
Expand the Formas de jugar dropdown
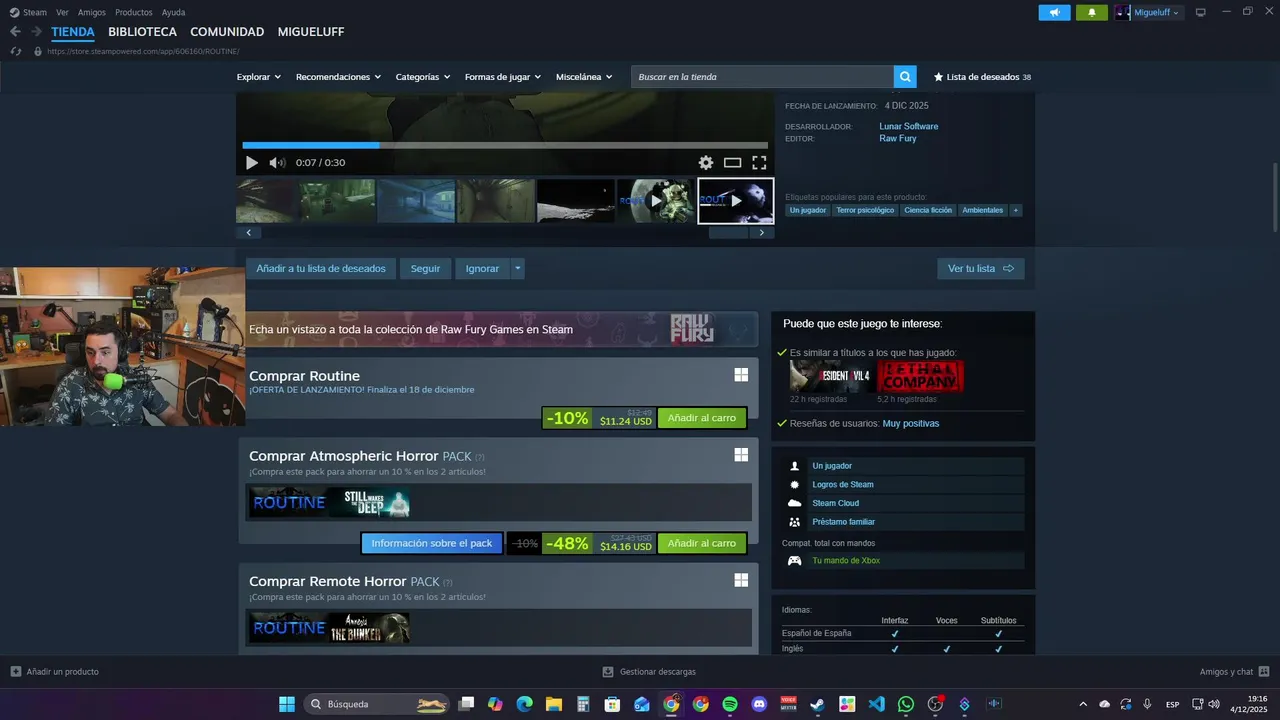coord(502,77)
